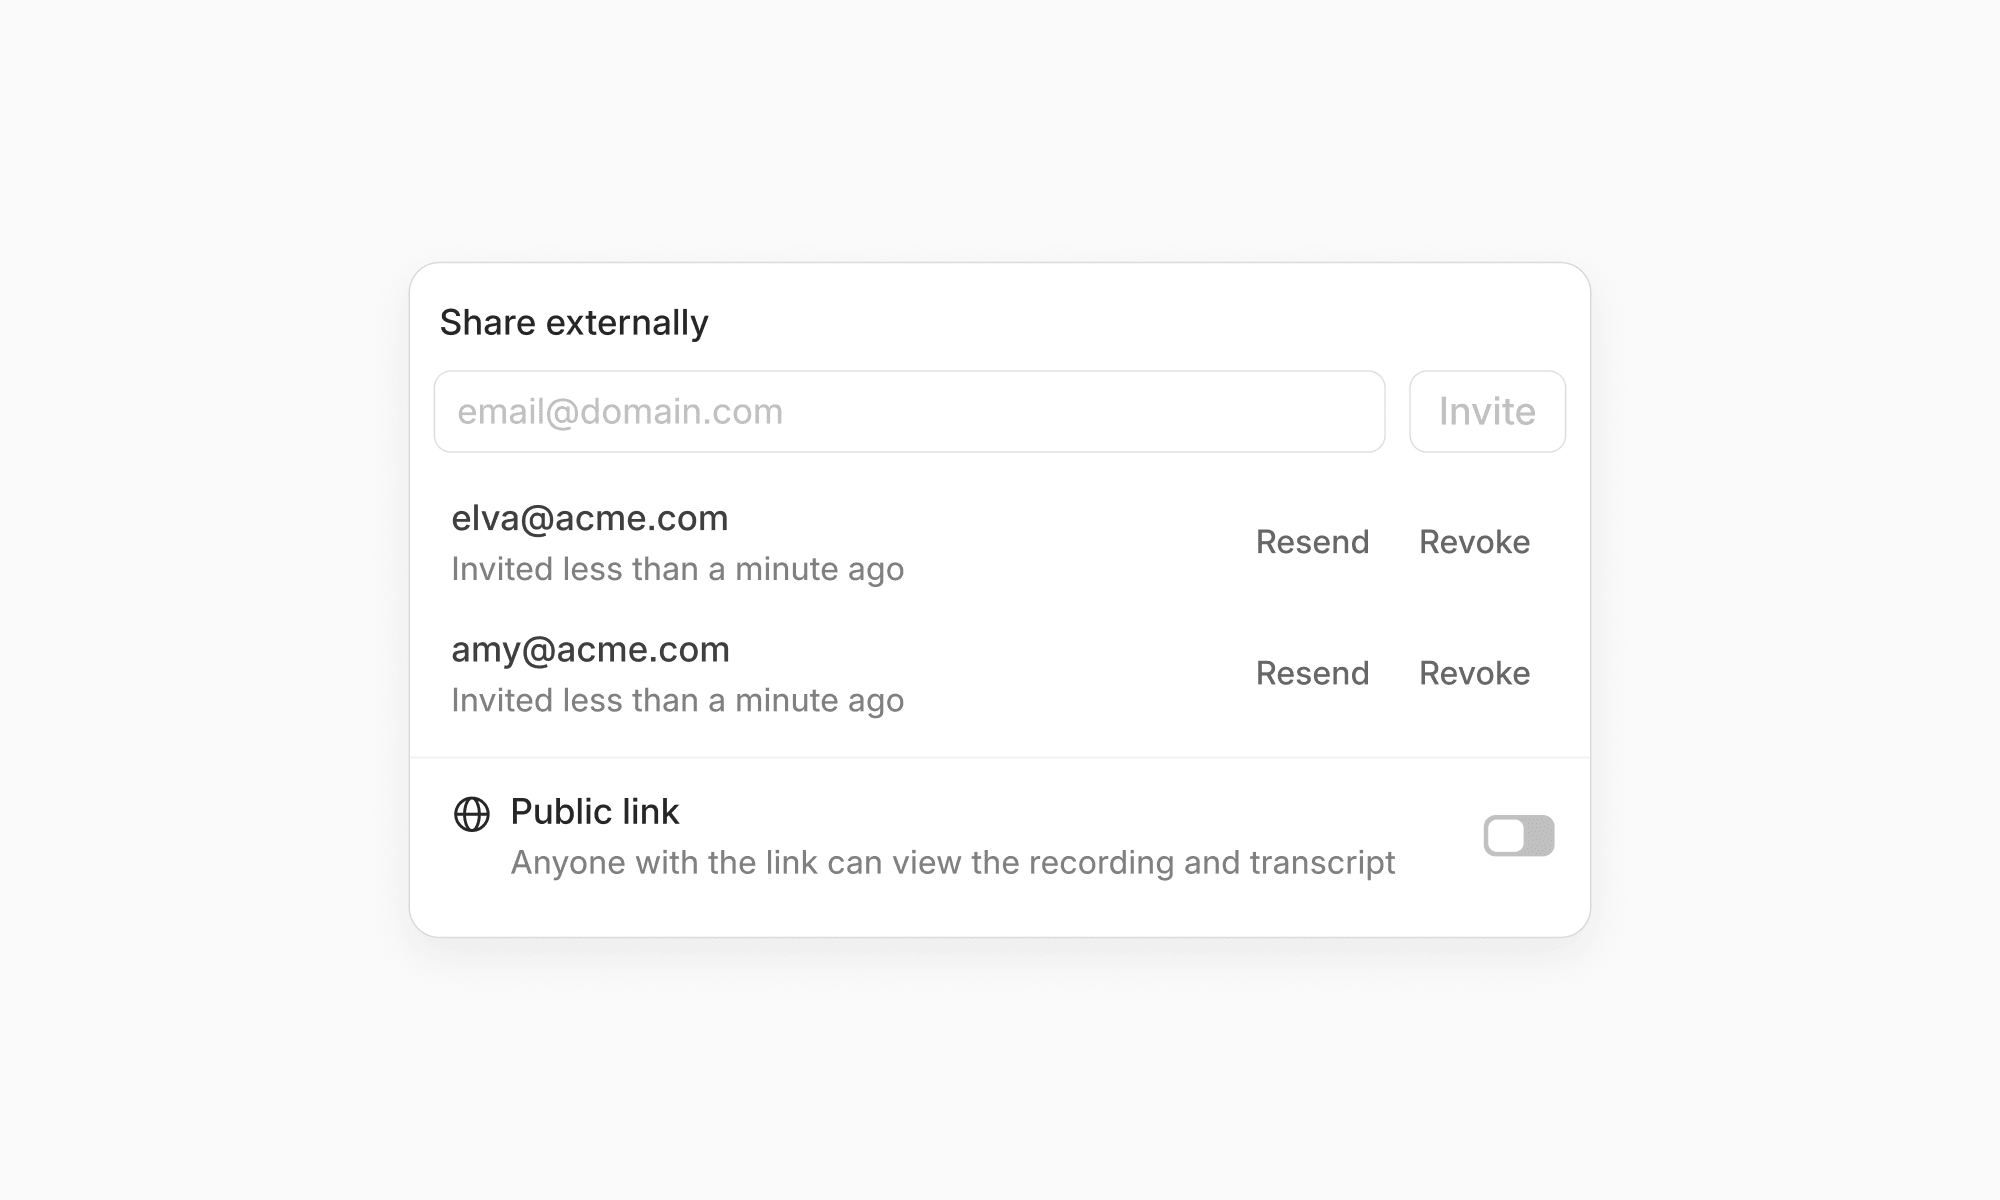Revoke access for amy@acme.com

(x=1474, y=673)
